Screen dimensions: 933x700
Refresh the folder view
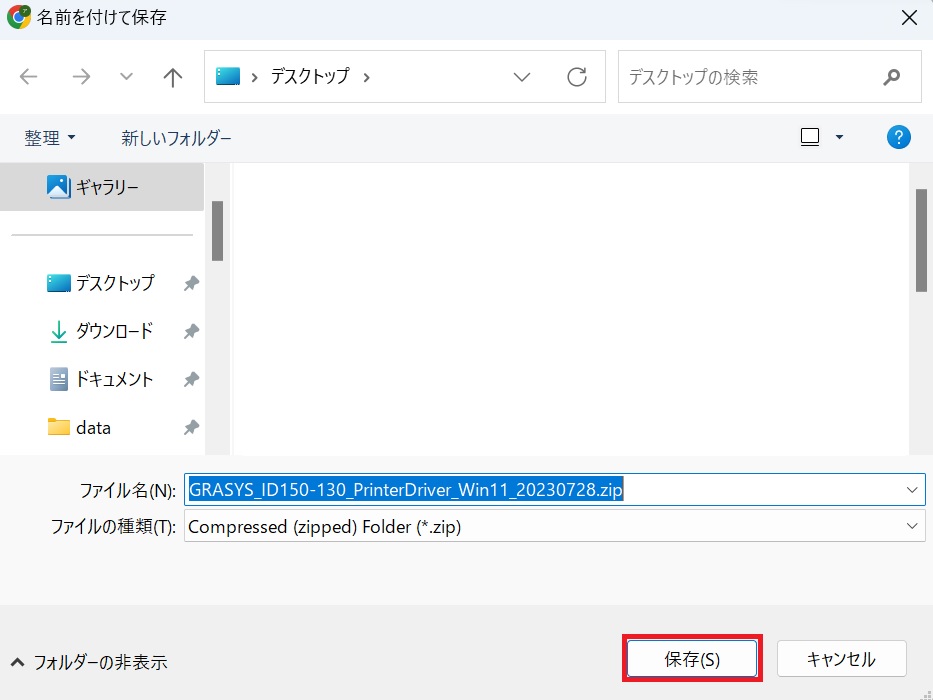[577, 76]
